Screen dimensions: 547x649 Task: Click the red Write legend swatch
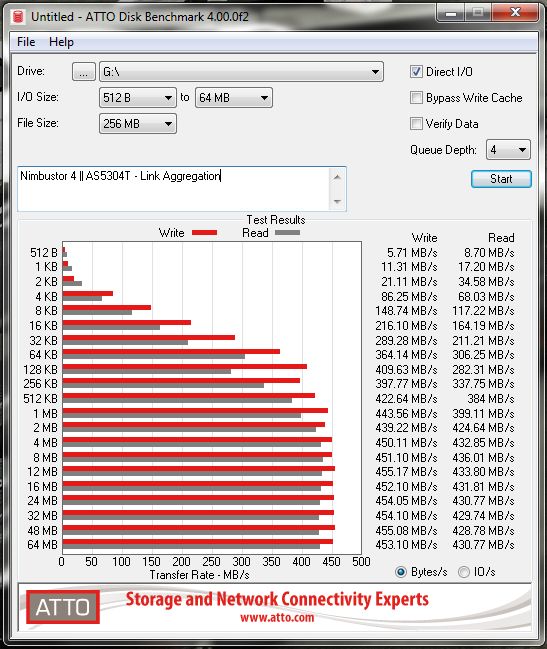204,233
